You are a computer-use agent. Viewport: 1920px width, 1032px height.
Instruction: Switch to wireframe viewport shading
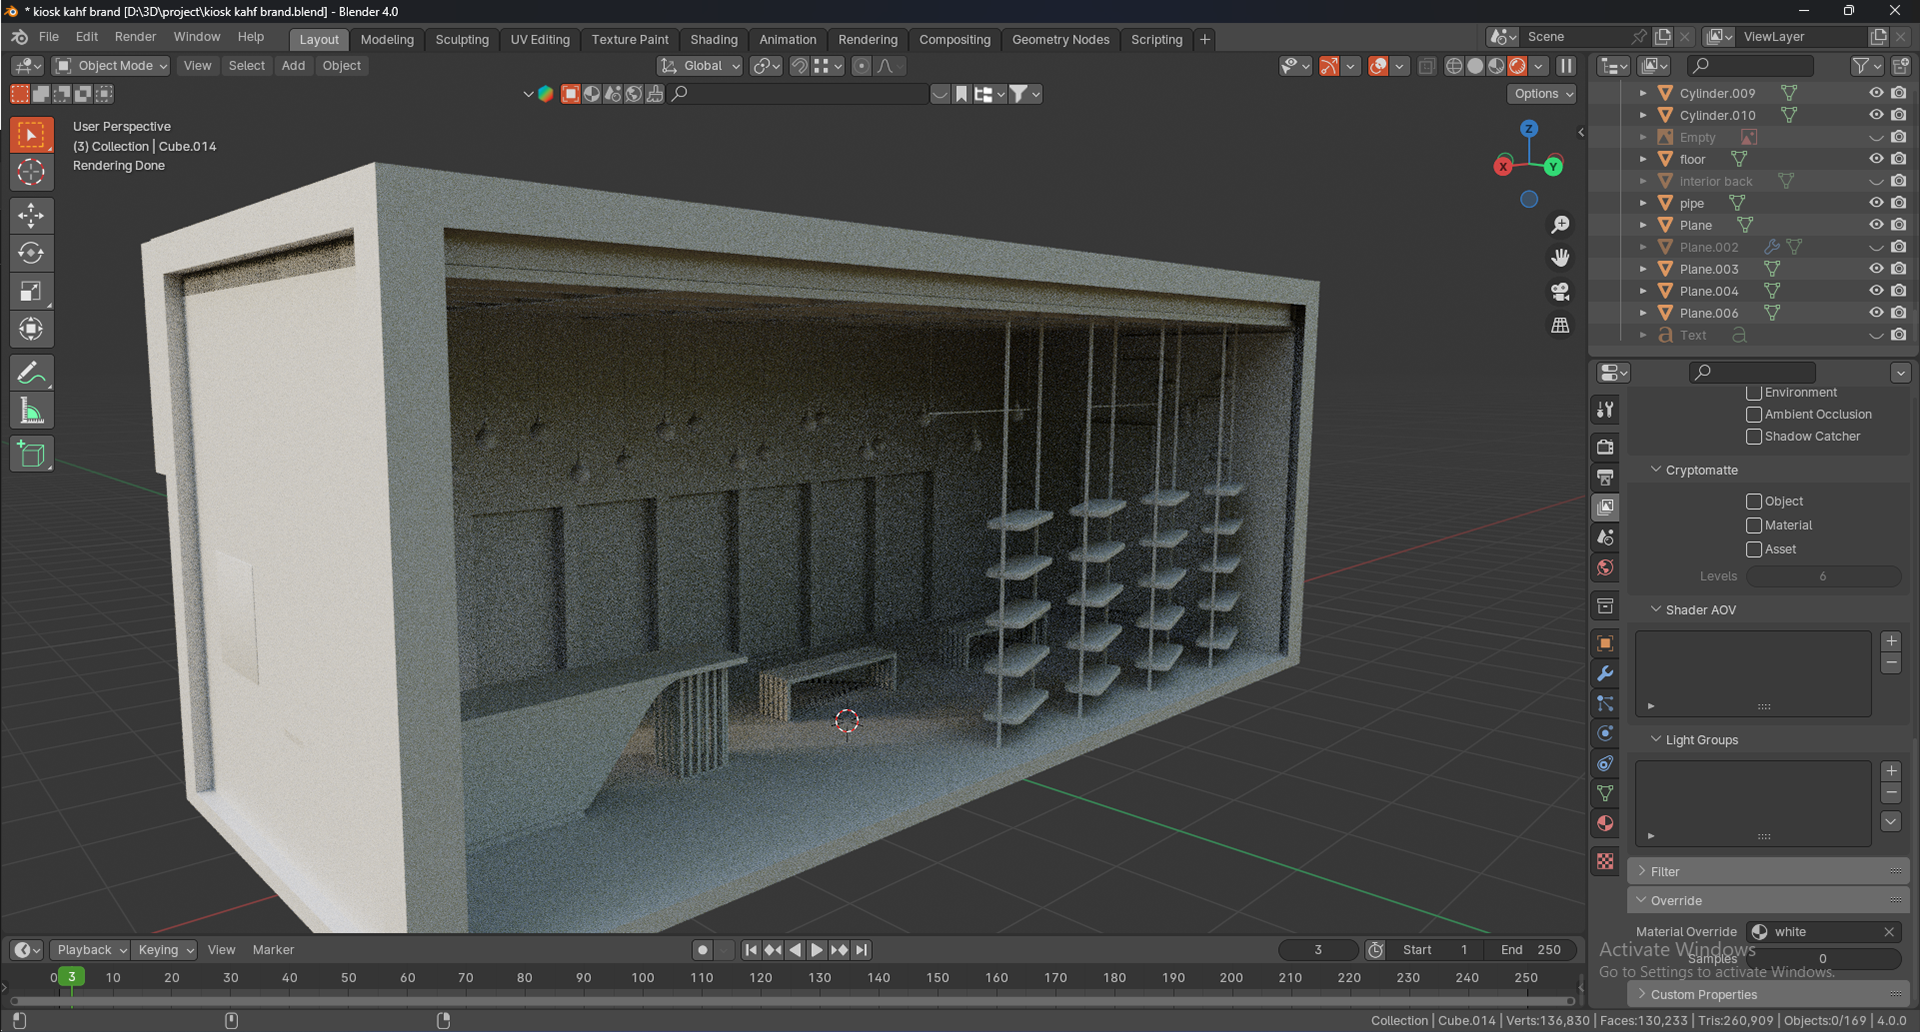pyautogui.click(x=1454, y=66)
